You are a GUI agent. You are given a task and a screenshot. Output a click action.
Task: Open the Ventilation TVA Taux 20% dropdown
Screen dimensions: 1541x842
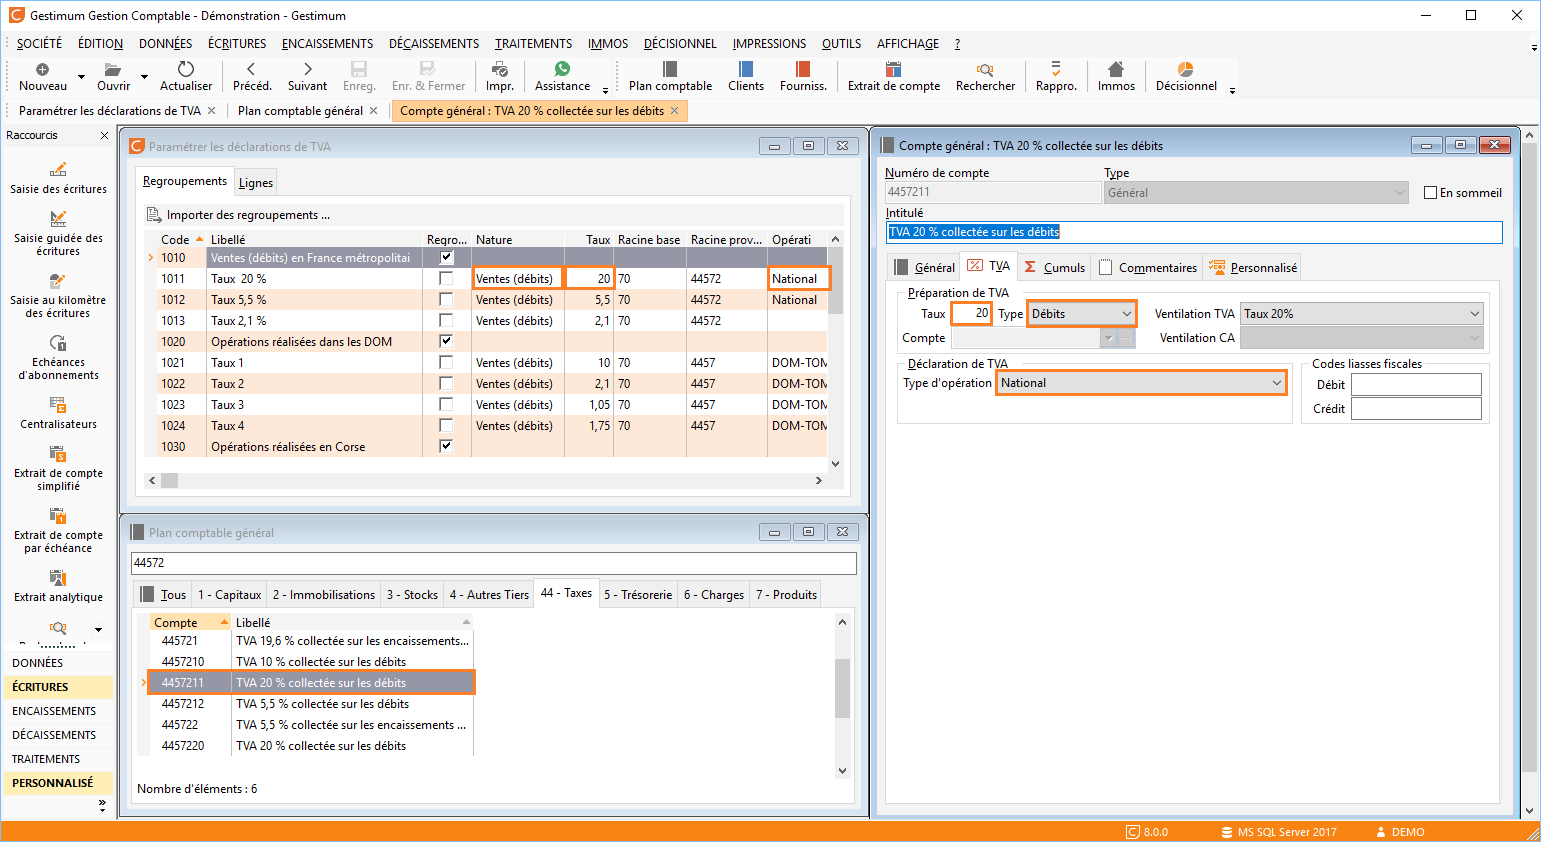pos(1474,314)
